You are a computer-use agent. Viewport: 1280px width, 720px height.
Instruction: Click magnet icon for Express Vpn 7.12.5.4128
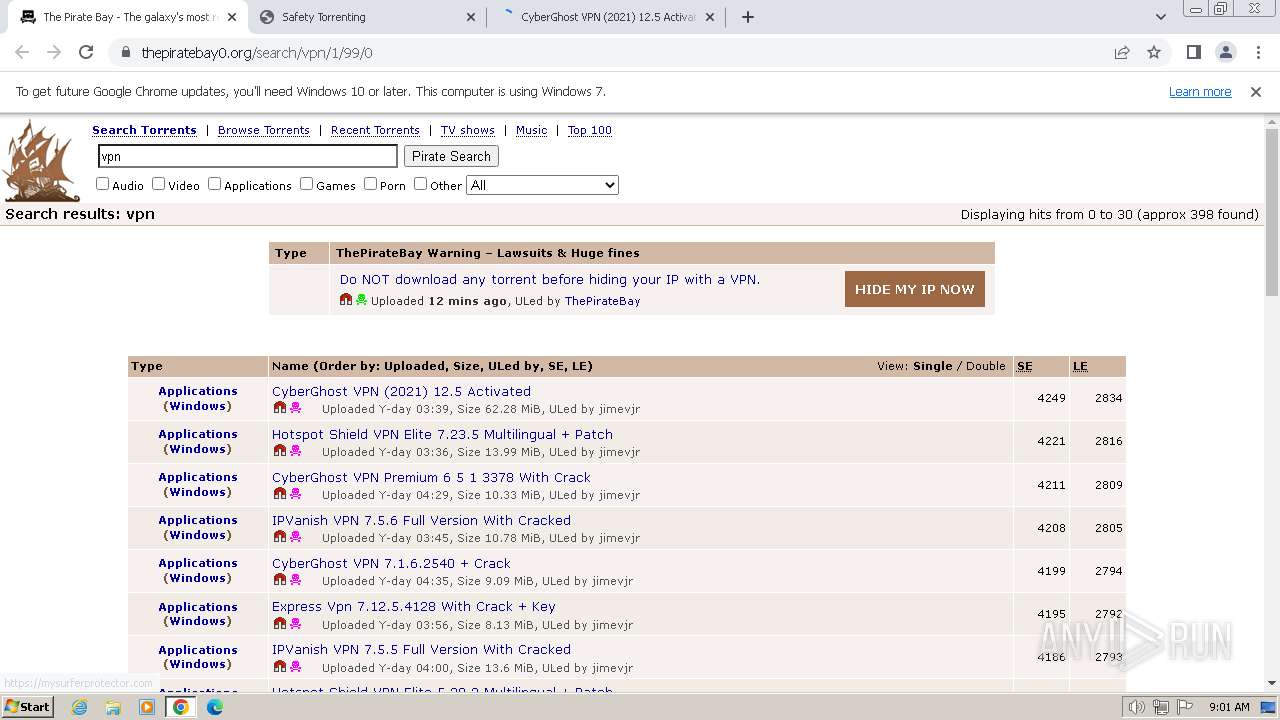(280, 623)
